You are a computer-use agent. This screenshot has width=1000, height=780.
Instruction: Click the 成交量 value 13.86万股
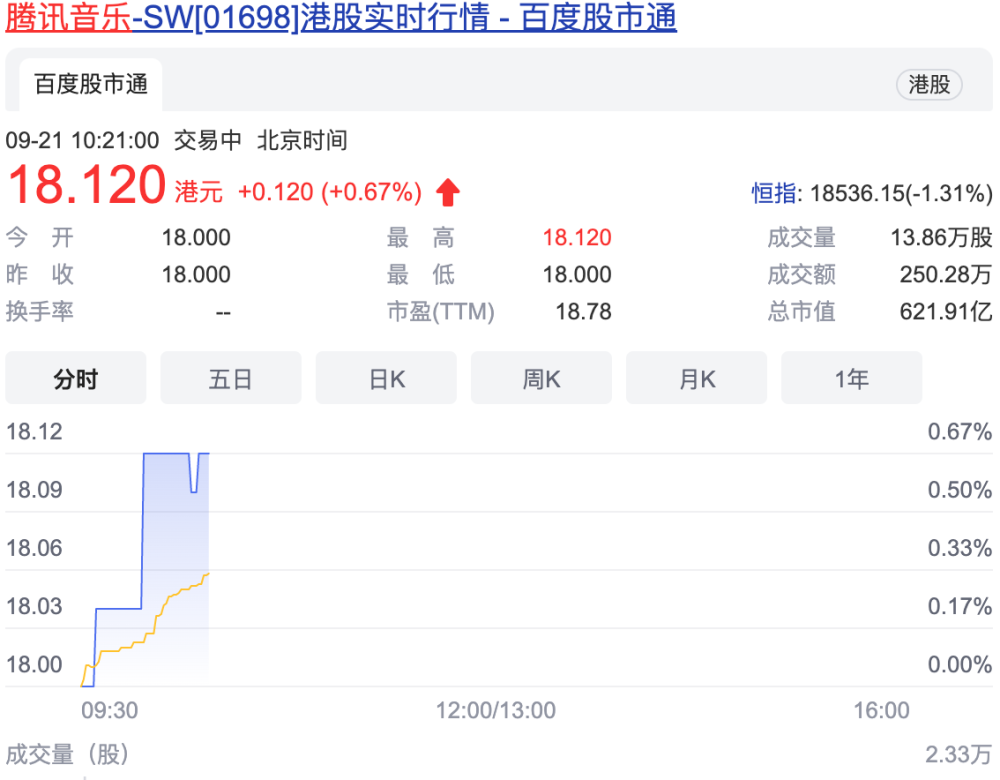941,238
